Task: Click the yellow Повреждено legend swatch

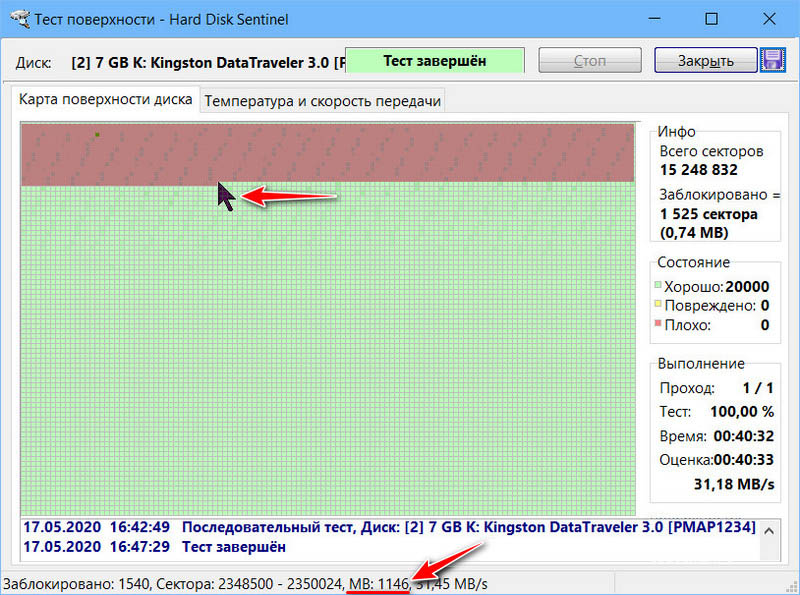Action: 658,304
